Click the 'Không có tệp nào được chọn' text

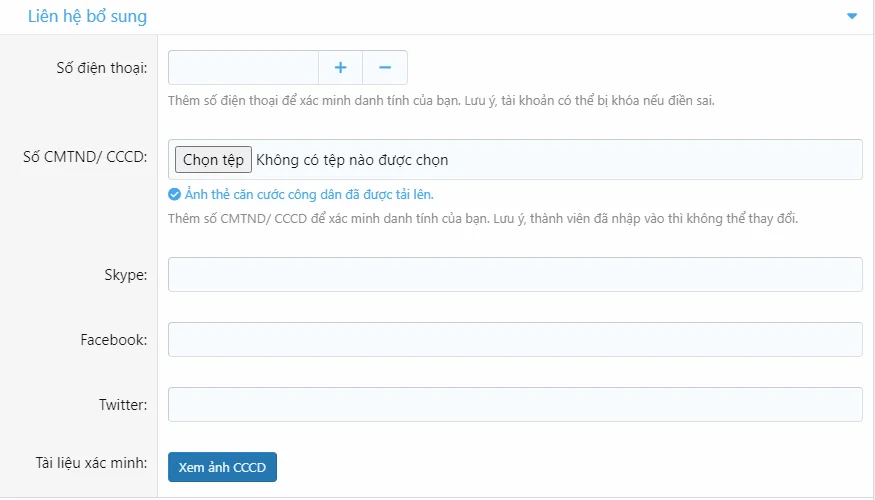point(352,160)
